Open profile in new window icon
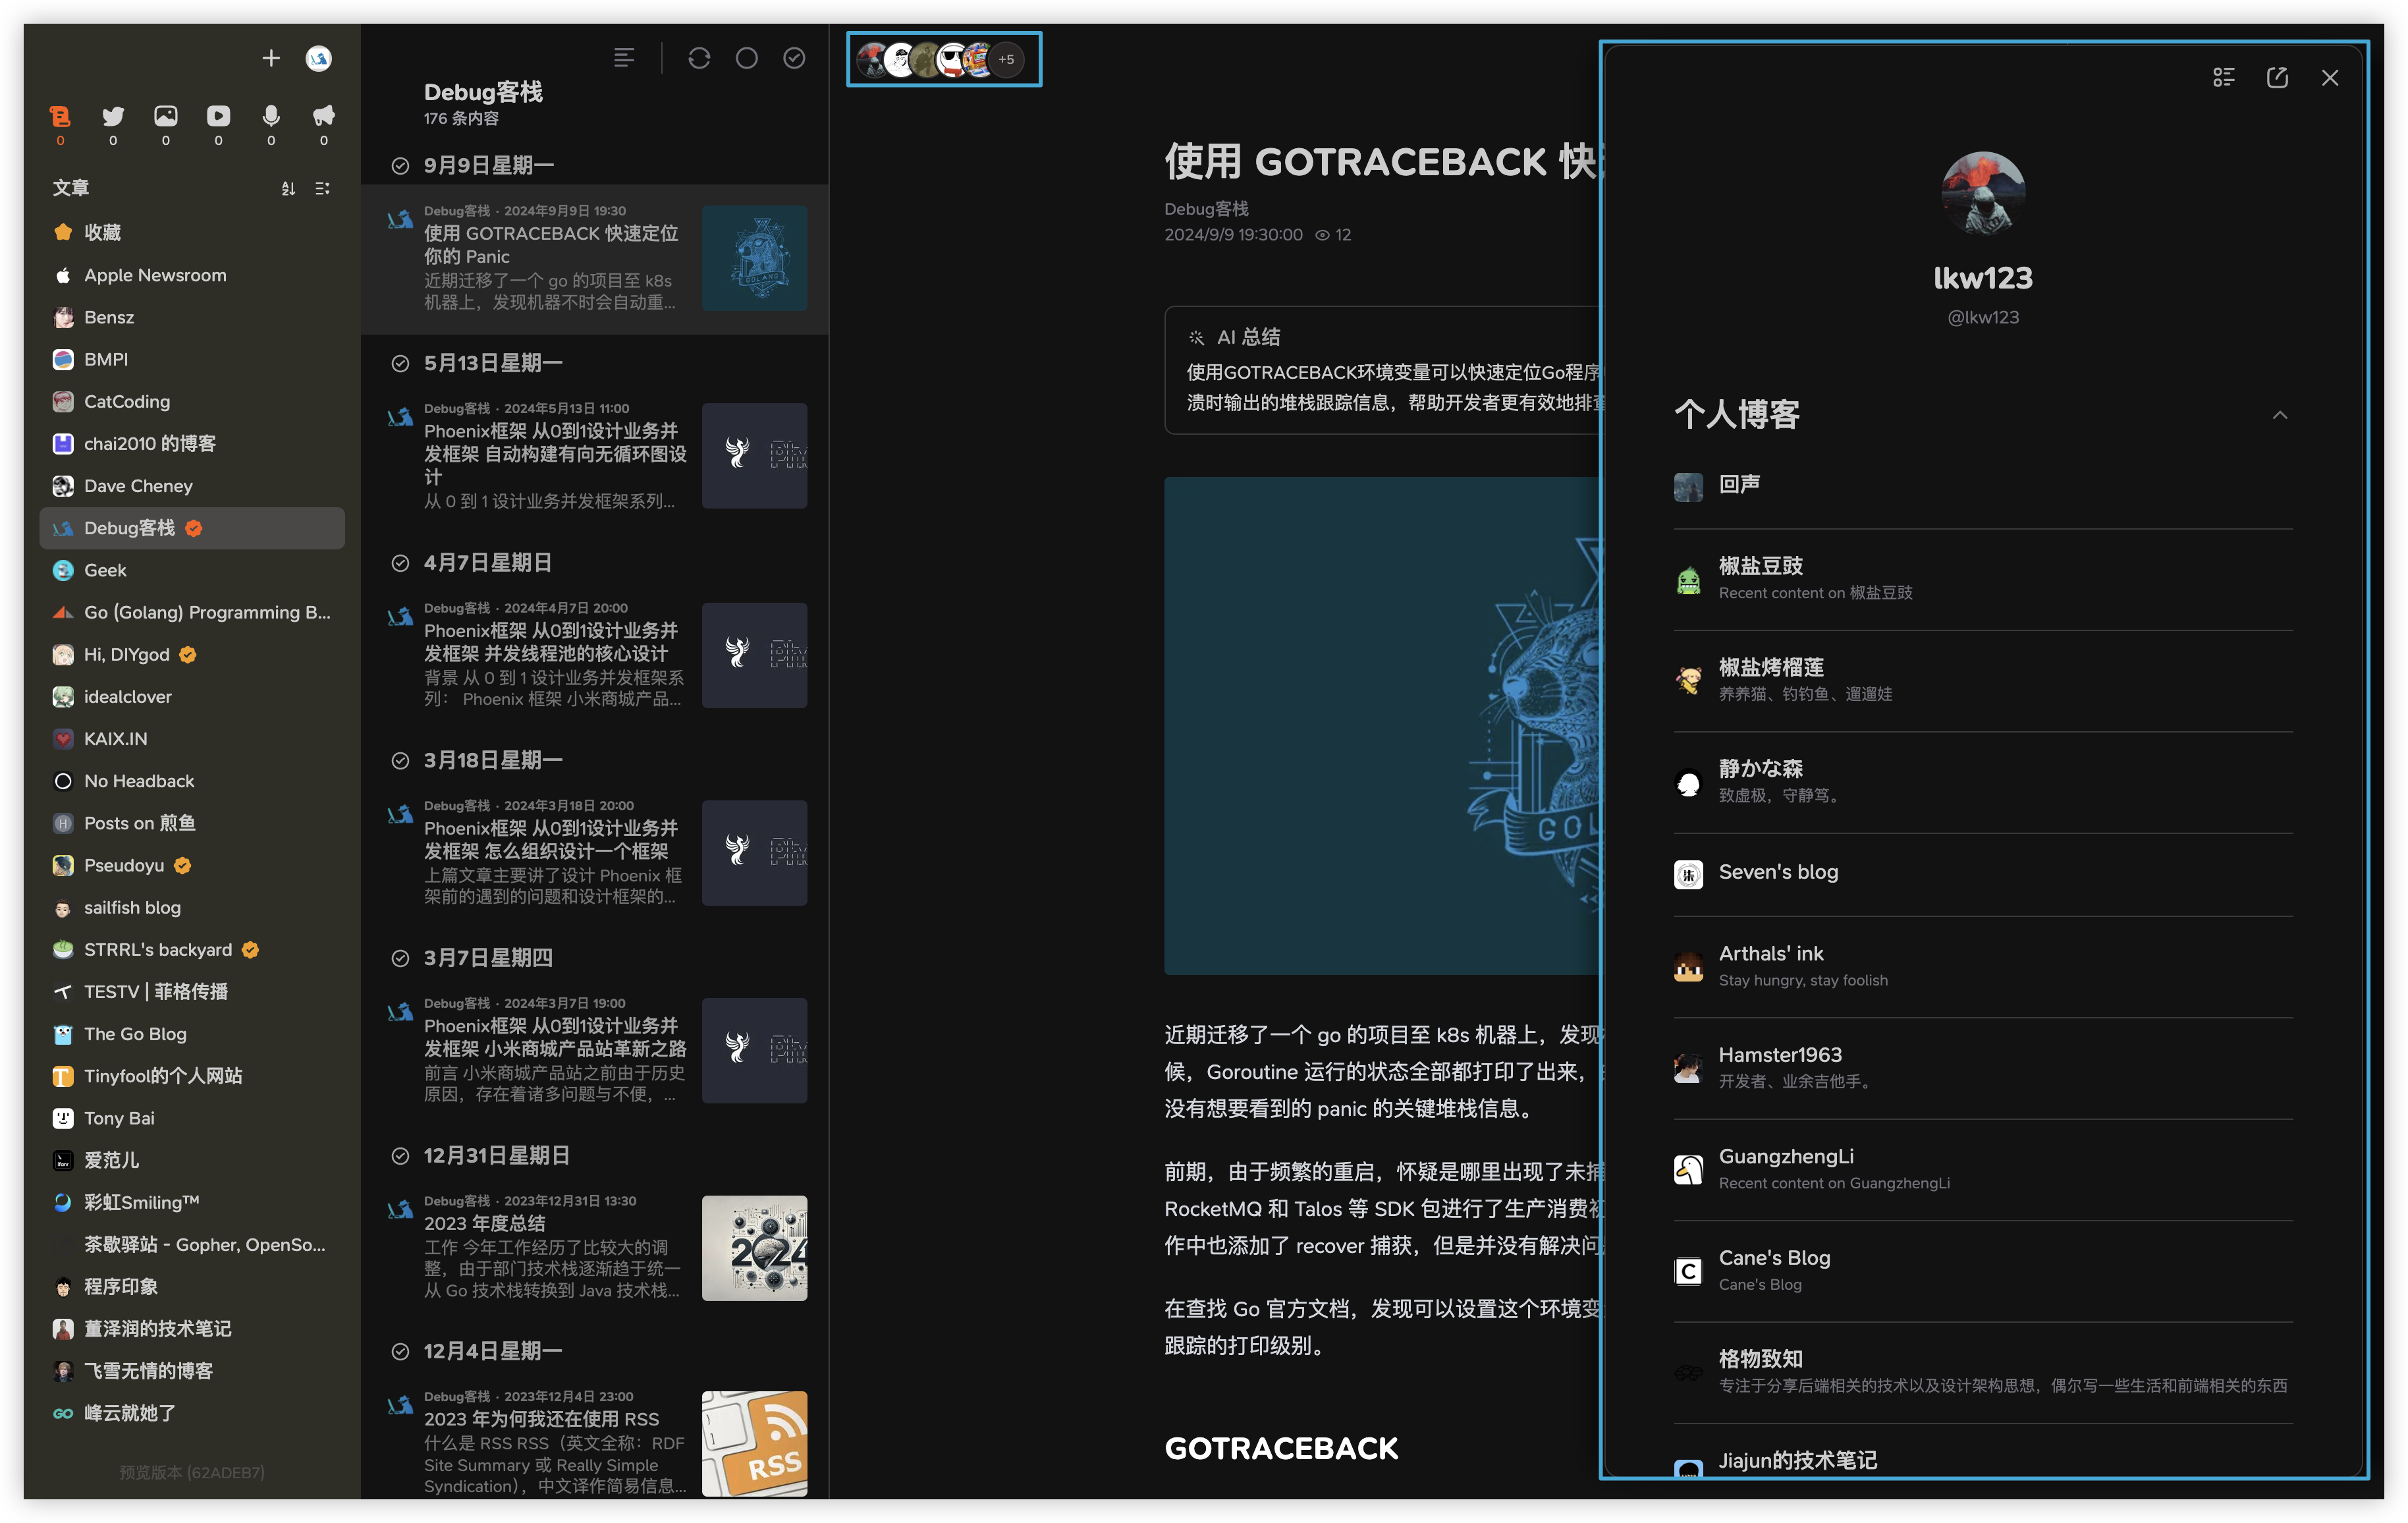2408x1523 pixels. tap(2277, 78)
